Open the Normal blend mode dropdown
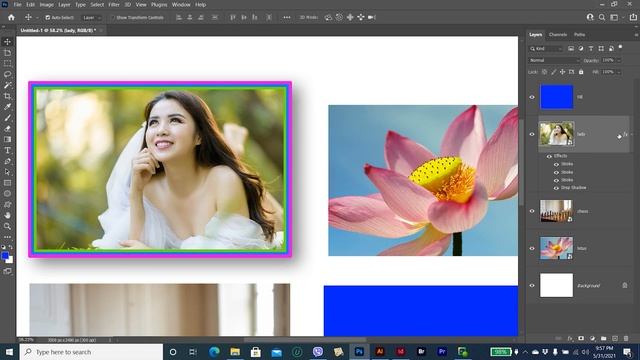640x360 pixels. coord(554,60)
